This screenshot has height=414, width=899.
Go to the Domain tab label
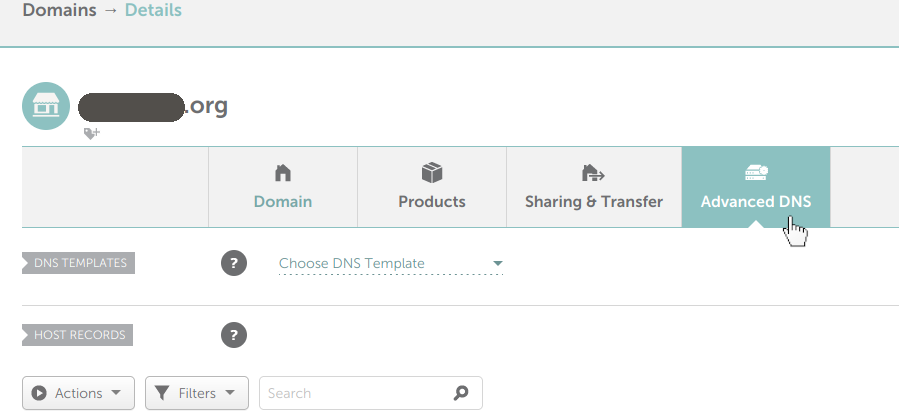pos(283,202)
